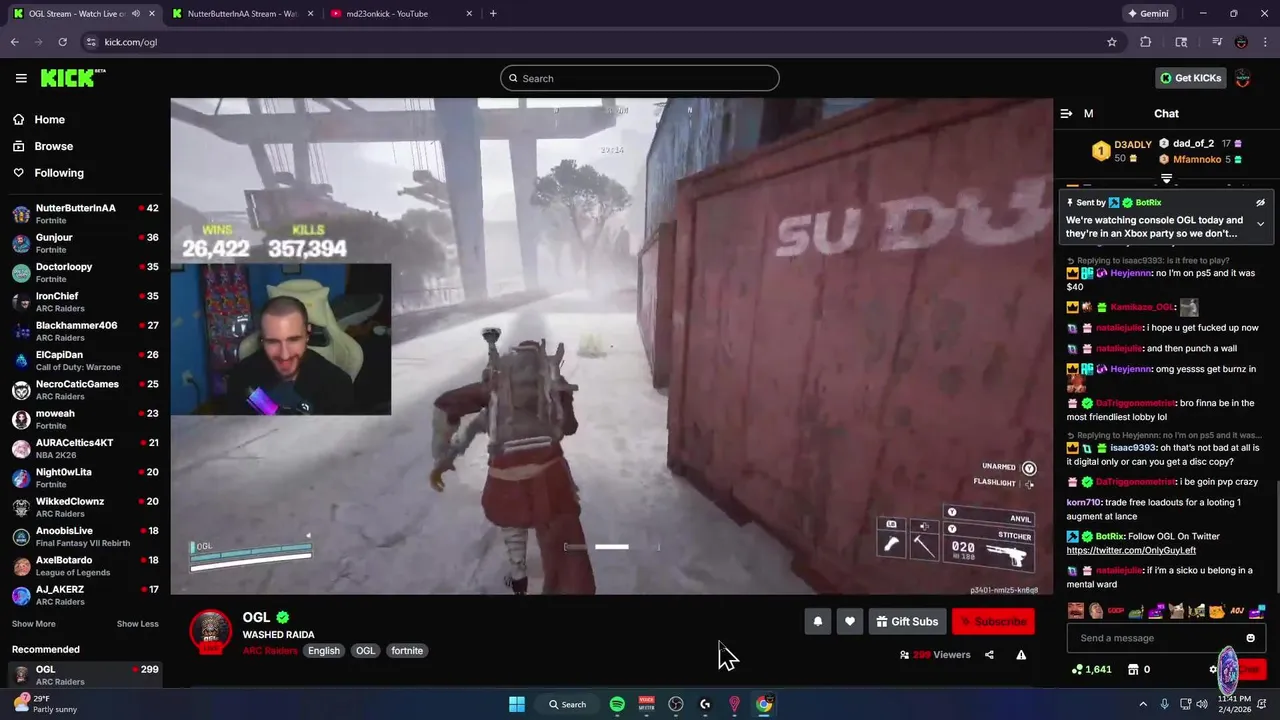The image size is (1280, 720).
Task: Open the NecroCaticGames channel in the sidebar
Action: (x=85, y=390)
